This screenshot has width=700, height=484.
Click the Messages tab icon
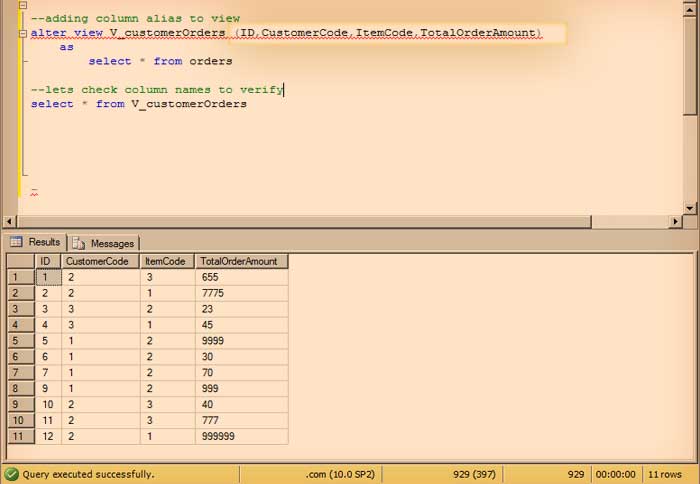coord(79,243)
